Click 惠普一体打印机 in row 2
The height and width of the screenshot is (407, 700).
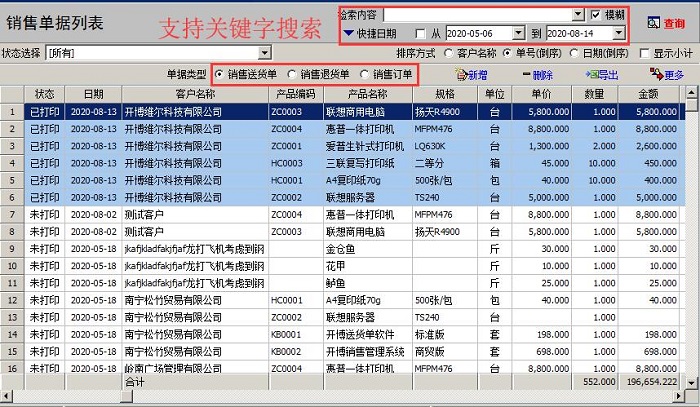point(360,129)
